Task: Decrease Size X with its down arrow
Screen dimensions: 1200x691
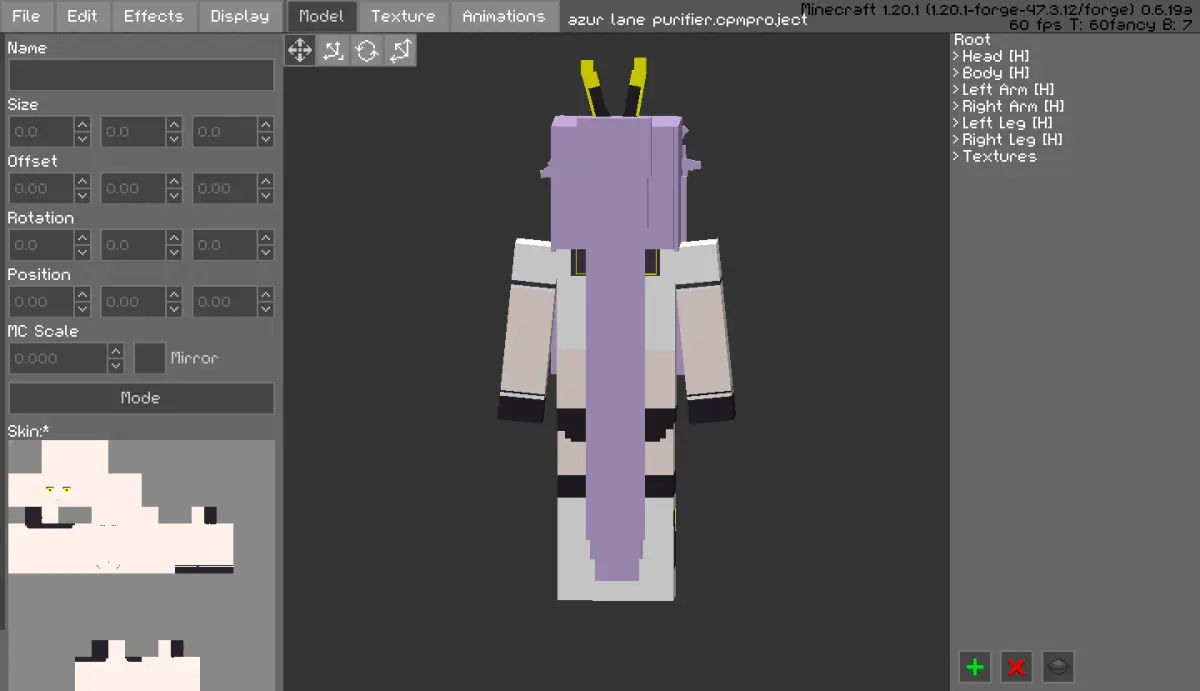Action: [x=82, y=140]
